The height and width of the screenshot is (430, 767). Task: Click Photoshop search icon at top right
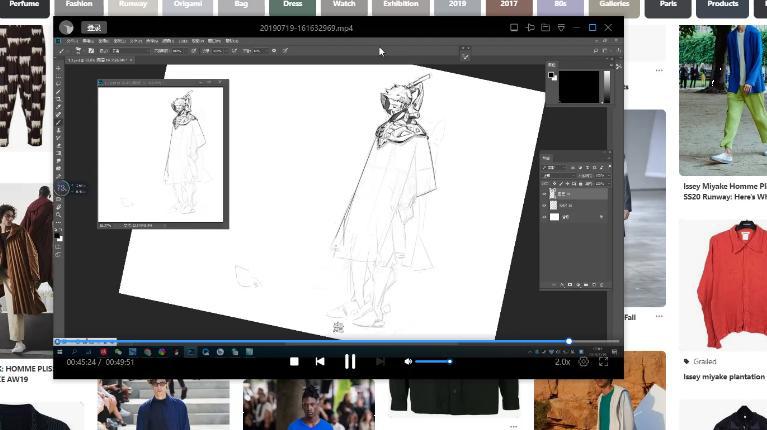point(595,50)
